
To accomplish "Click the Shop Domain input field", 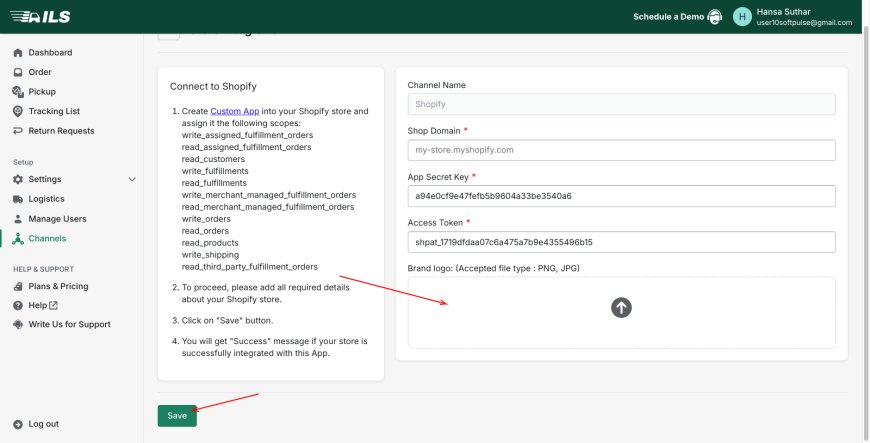I will [x=621, y=150].
